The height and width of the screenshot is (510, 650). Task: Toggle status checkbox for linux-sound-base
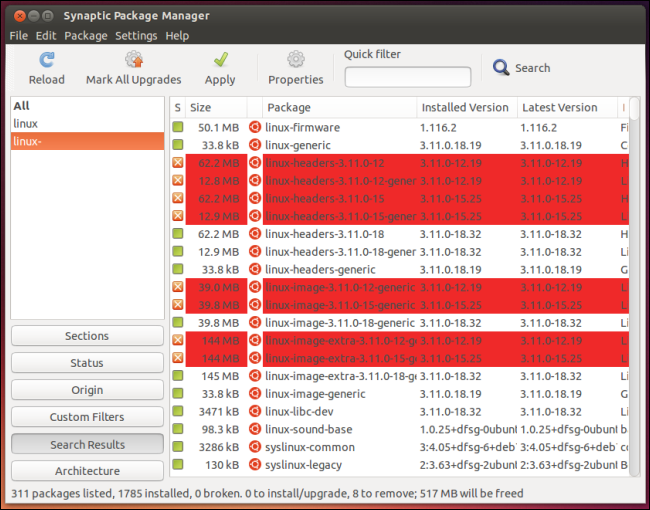(178, 429)
